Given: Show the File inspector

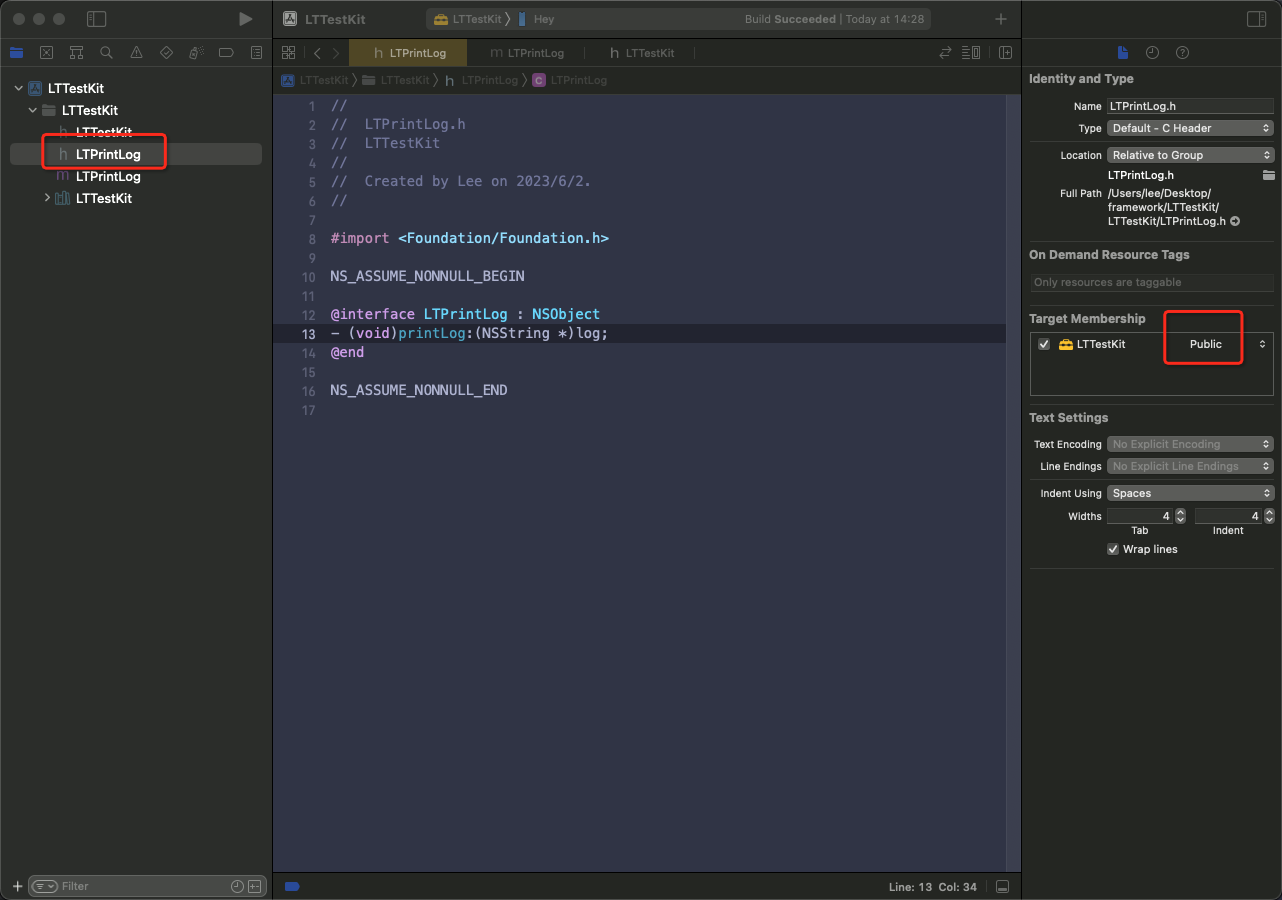Looking at the screenshot, I should (1122, 53).
